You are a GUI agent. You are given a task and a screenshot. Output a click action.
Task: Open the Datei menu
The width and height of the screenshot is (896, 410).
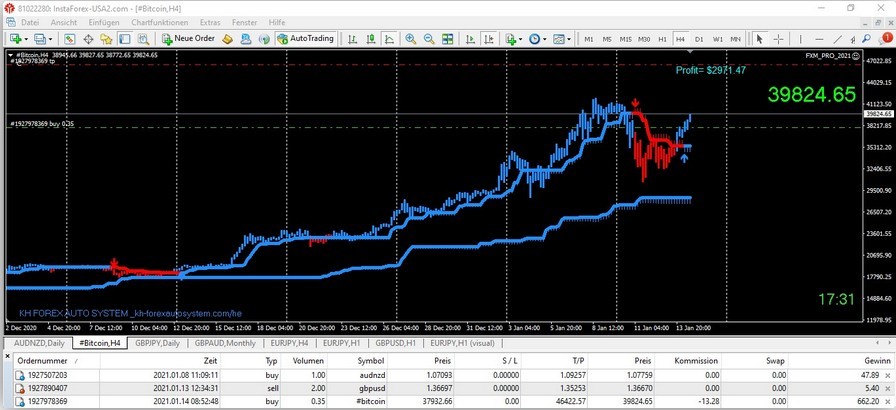coord(30,22)
